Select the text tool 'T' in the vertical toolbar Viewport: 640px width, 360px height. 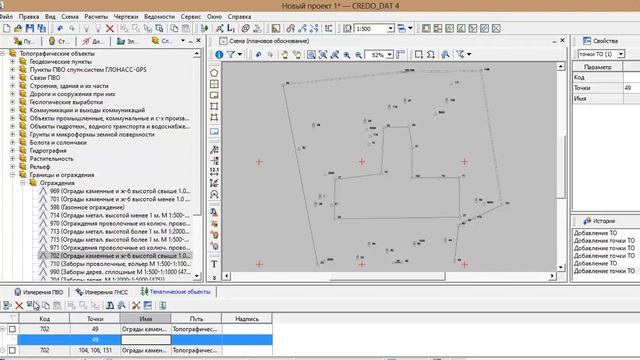pyautogui.click(x=214, y=264)
